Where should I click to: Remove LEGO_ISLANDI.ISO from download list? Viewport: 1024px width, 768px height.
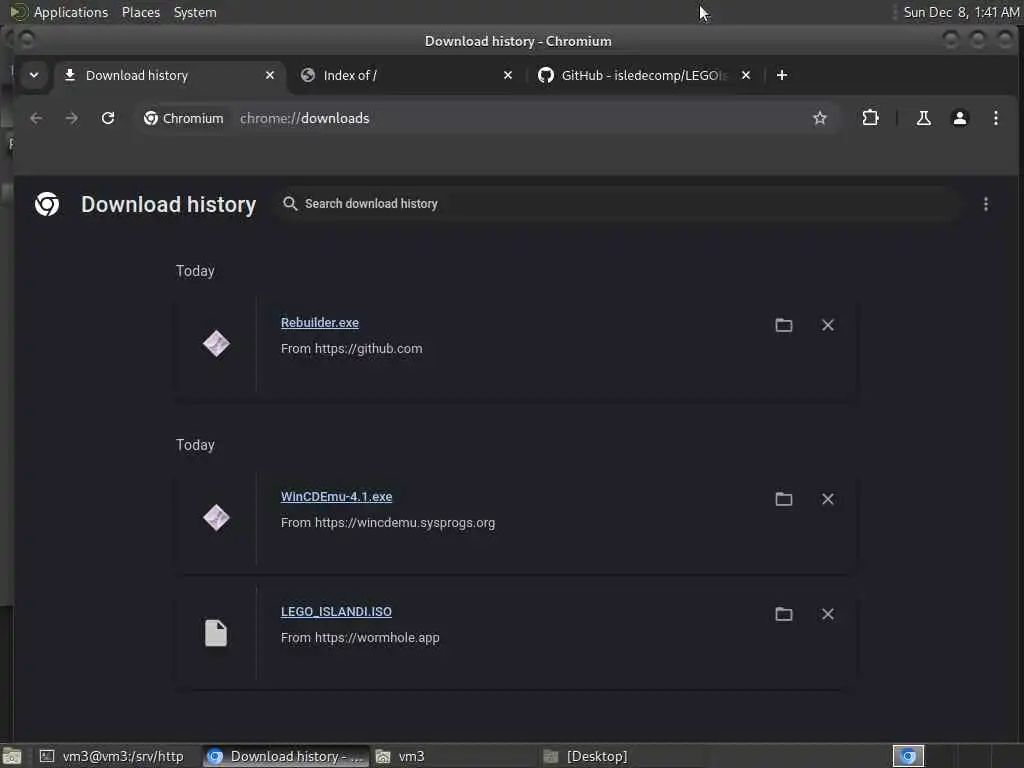[x=827, y=615]
